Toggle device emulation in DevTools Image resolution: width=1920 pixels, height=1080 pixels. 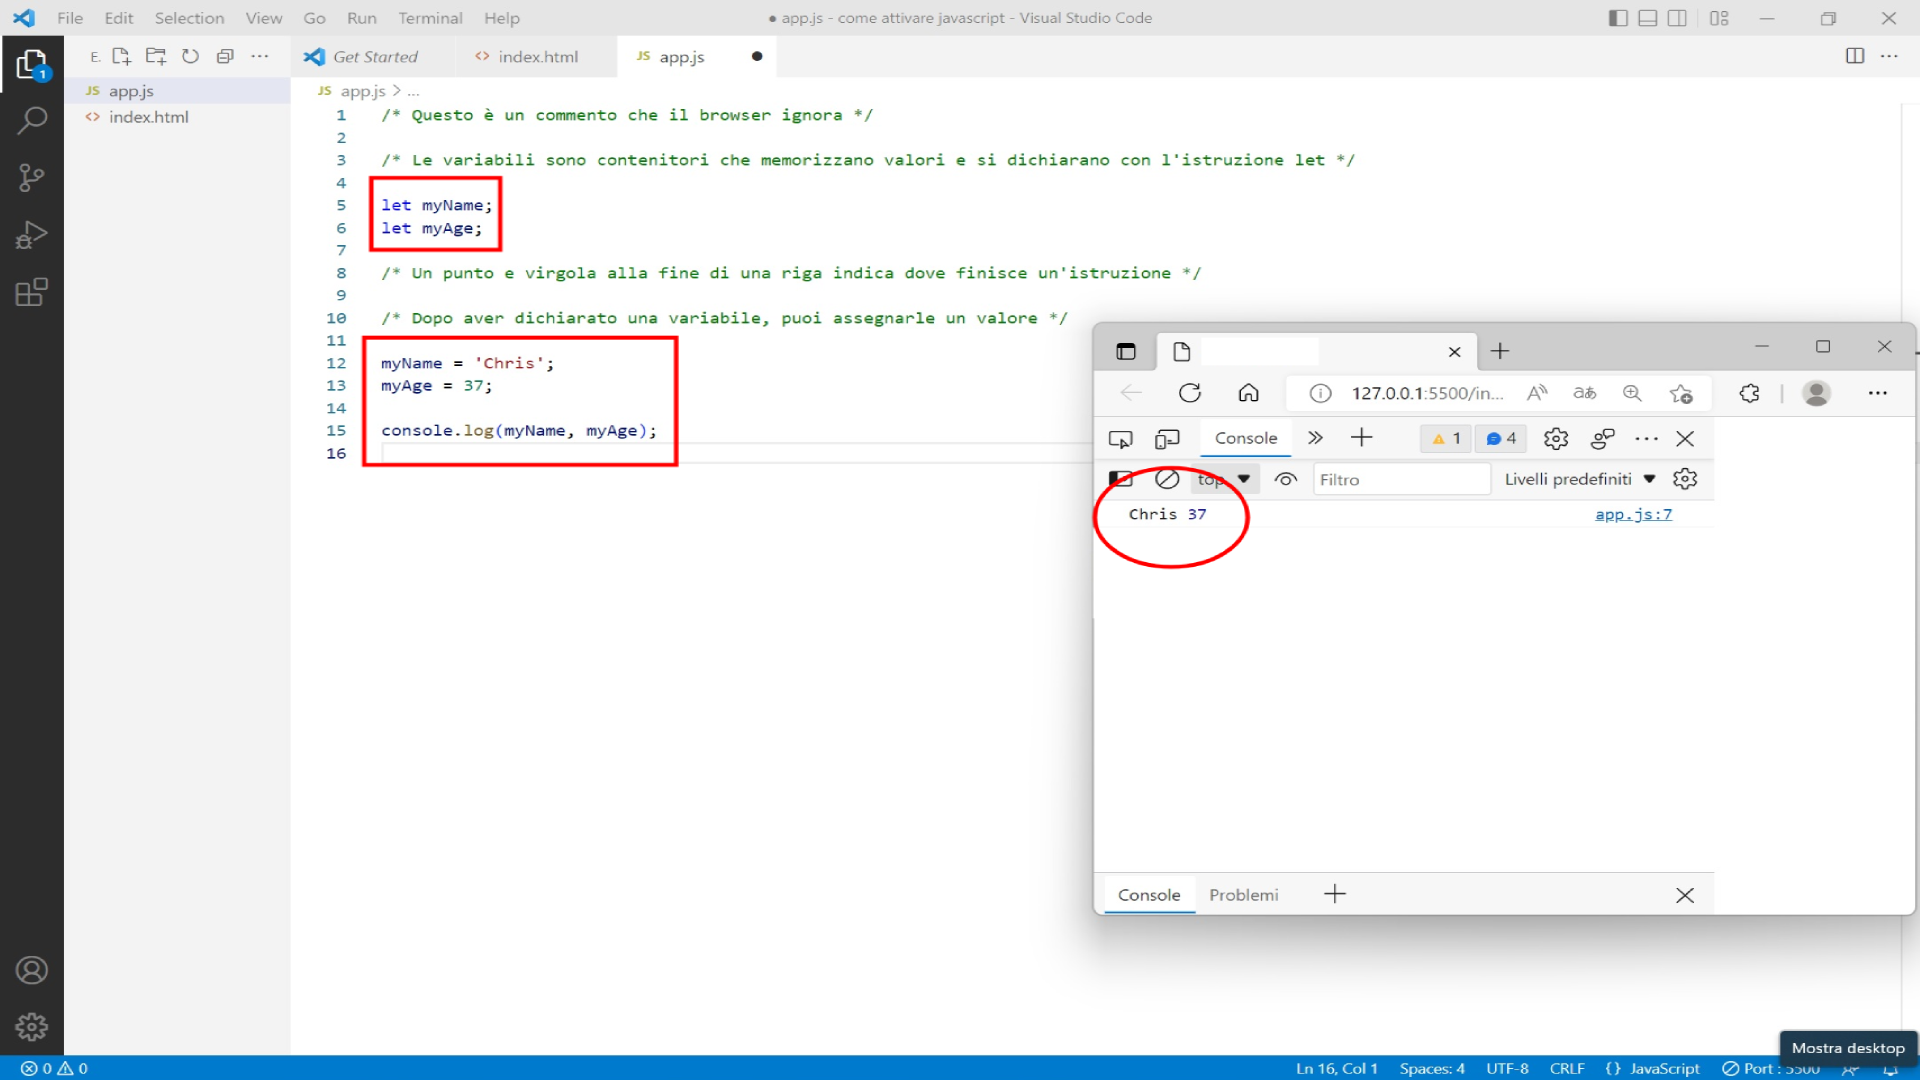pos(1167,438)
